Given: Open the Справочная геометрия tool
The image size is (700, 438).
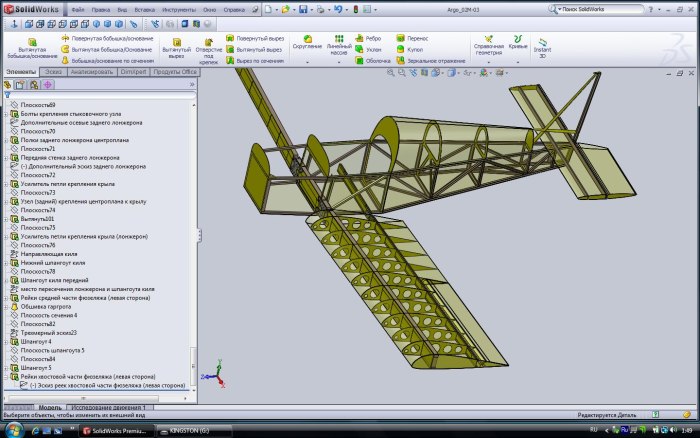Looking at the screenshot, I should pyautogui.click(x=488, y=38).
